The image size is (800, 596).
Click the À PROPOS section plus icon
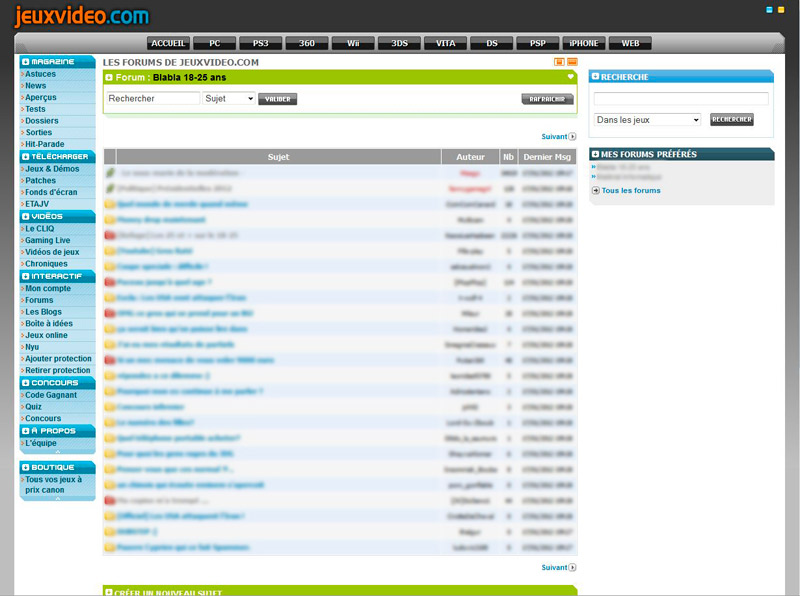[x=26, y=431]
